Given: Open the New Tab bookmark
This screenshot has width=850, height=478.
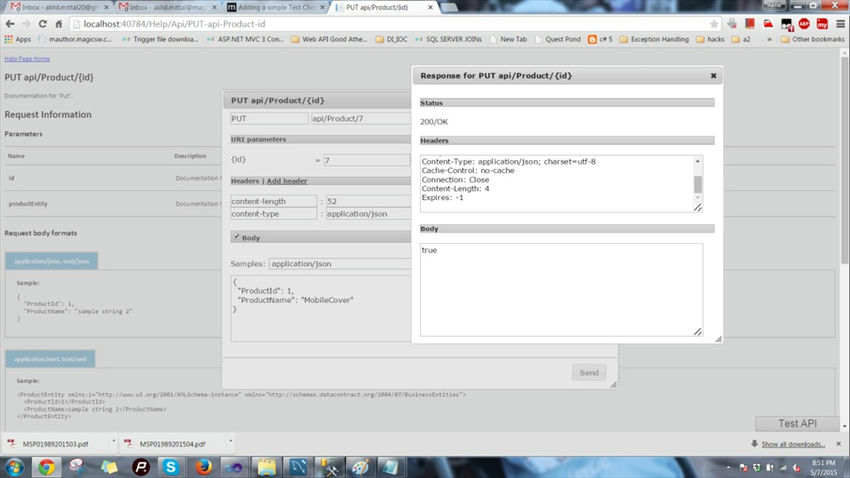Looking at the screenshot, I should (508, 39).
